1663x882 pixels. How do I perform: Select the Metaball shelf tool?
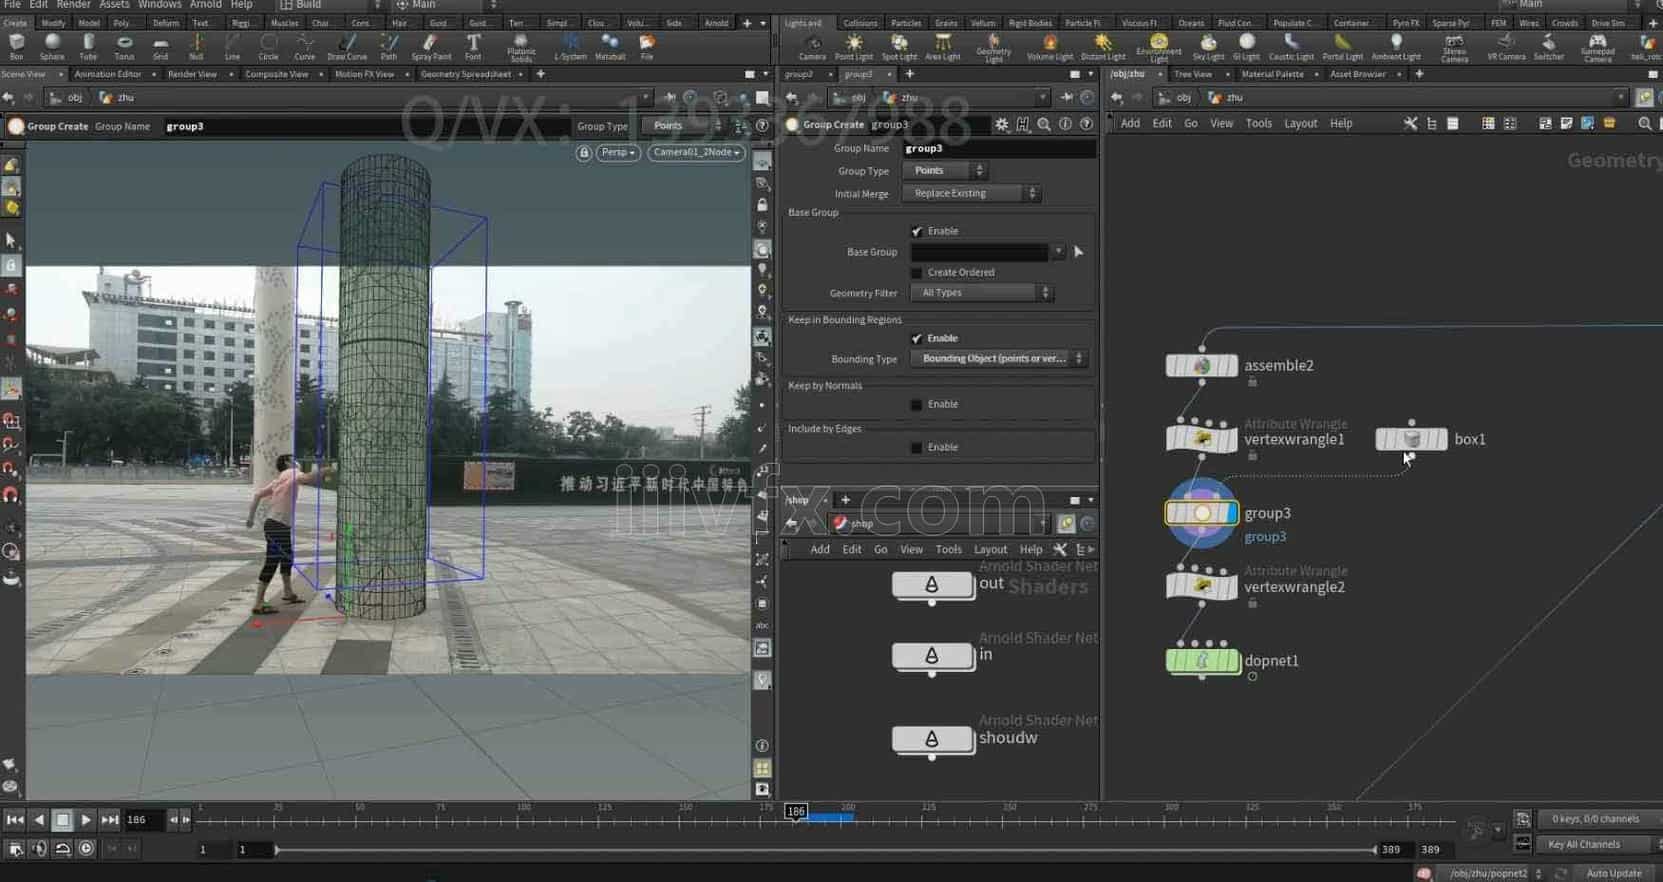click(610, 46)
